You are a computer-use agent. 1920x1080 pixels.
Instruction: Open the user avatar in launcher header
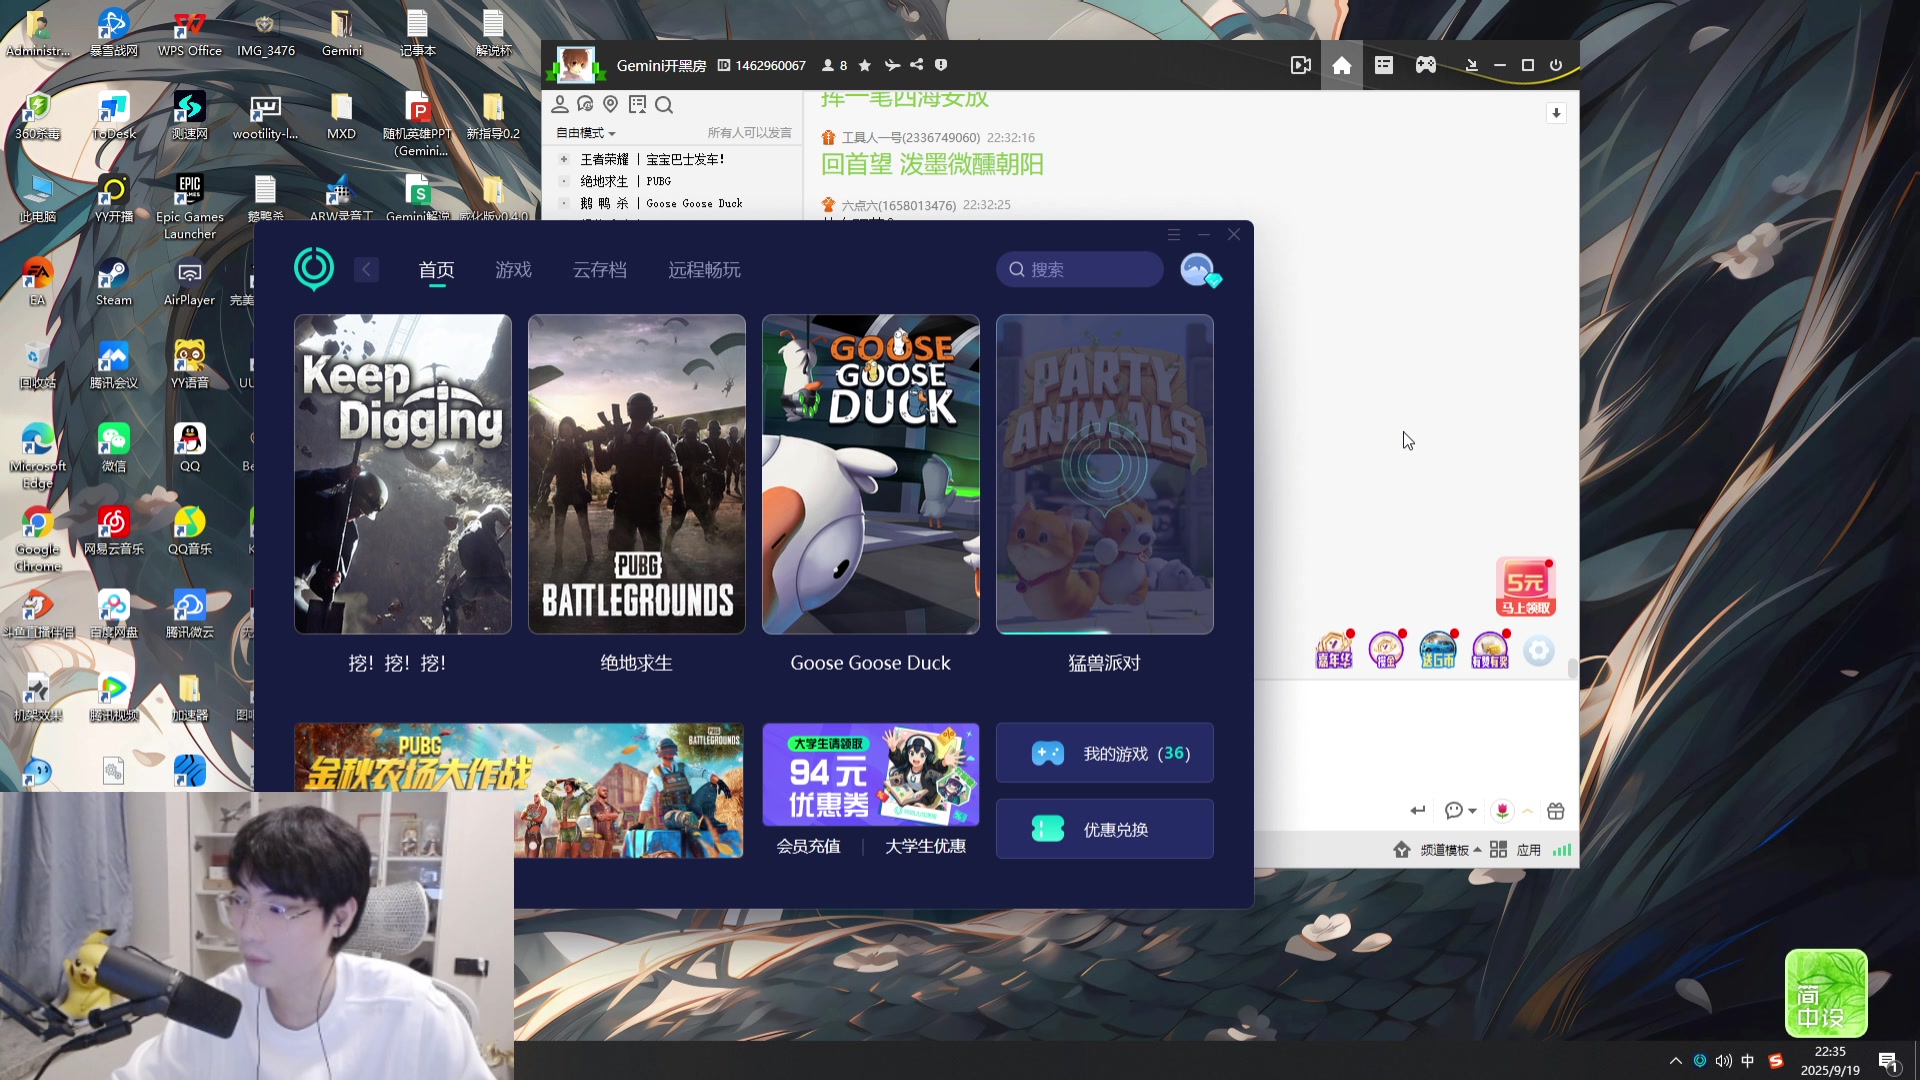1198,270
